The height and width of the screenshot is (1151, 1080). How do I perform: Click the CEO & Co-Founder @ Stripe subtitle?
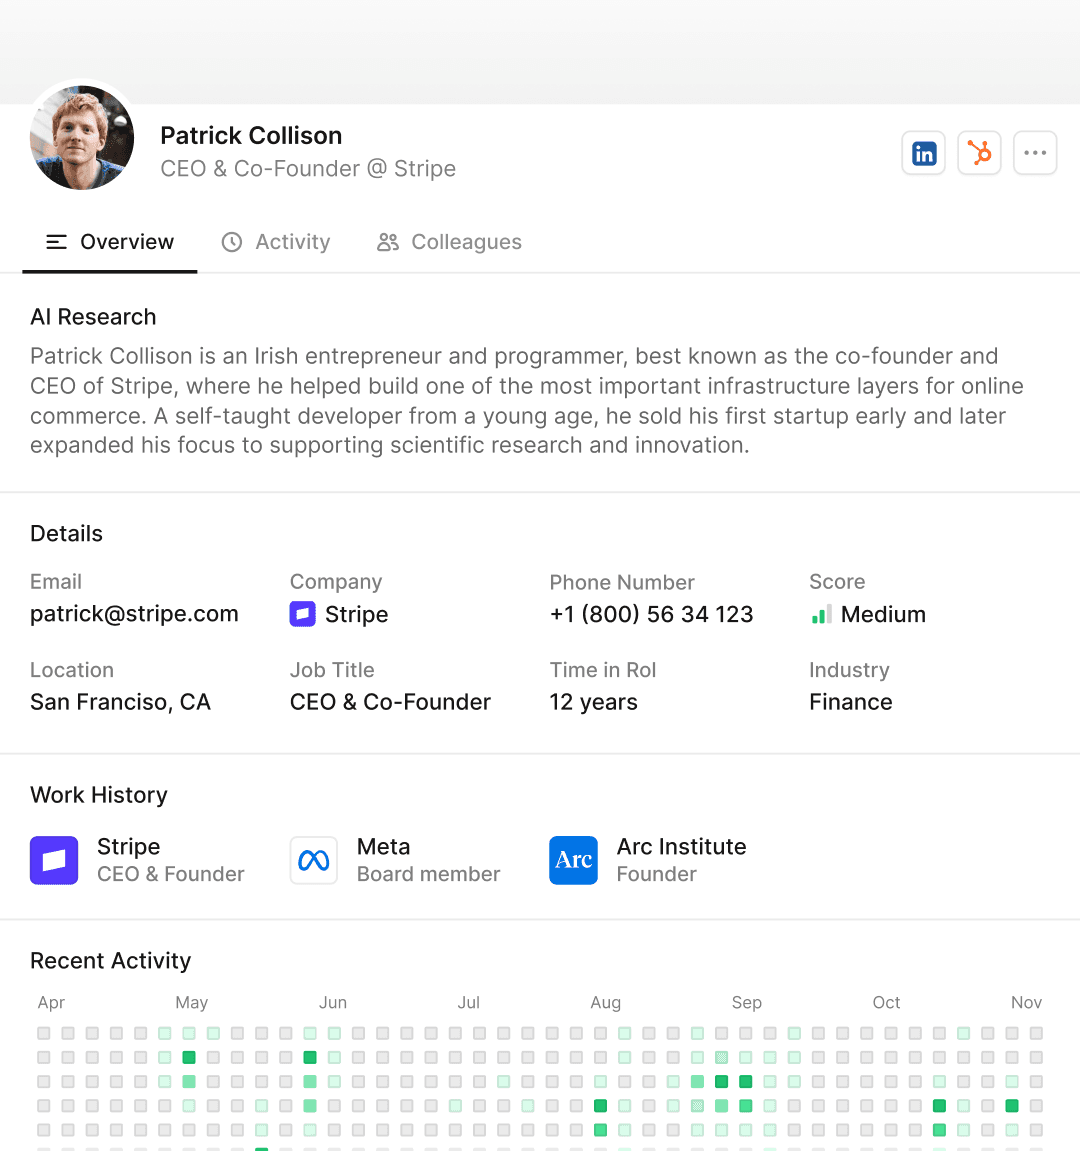point(308,169)
